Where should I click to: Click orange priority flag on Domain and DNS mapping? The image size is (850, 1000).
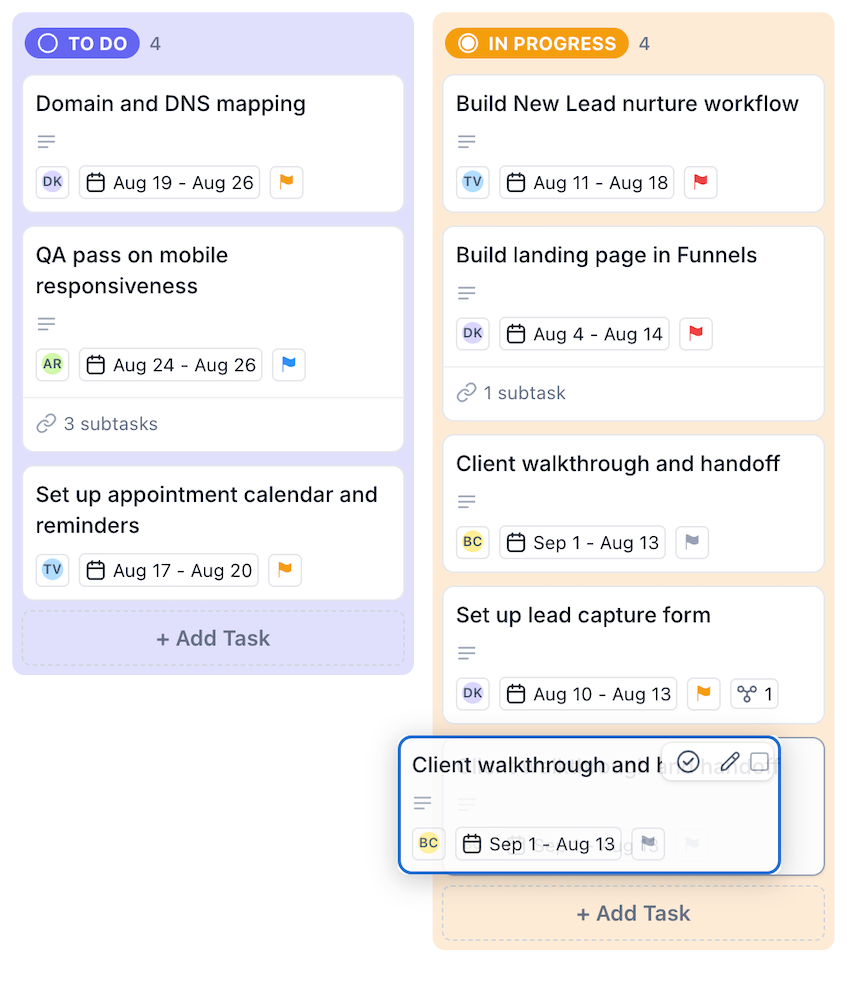(x=286, y=182)
